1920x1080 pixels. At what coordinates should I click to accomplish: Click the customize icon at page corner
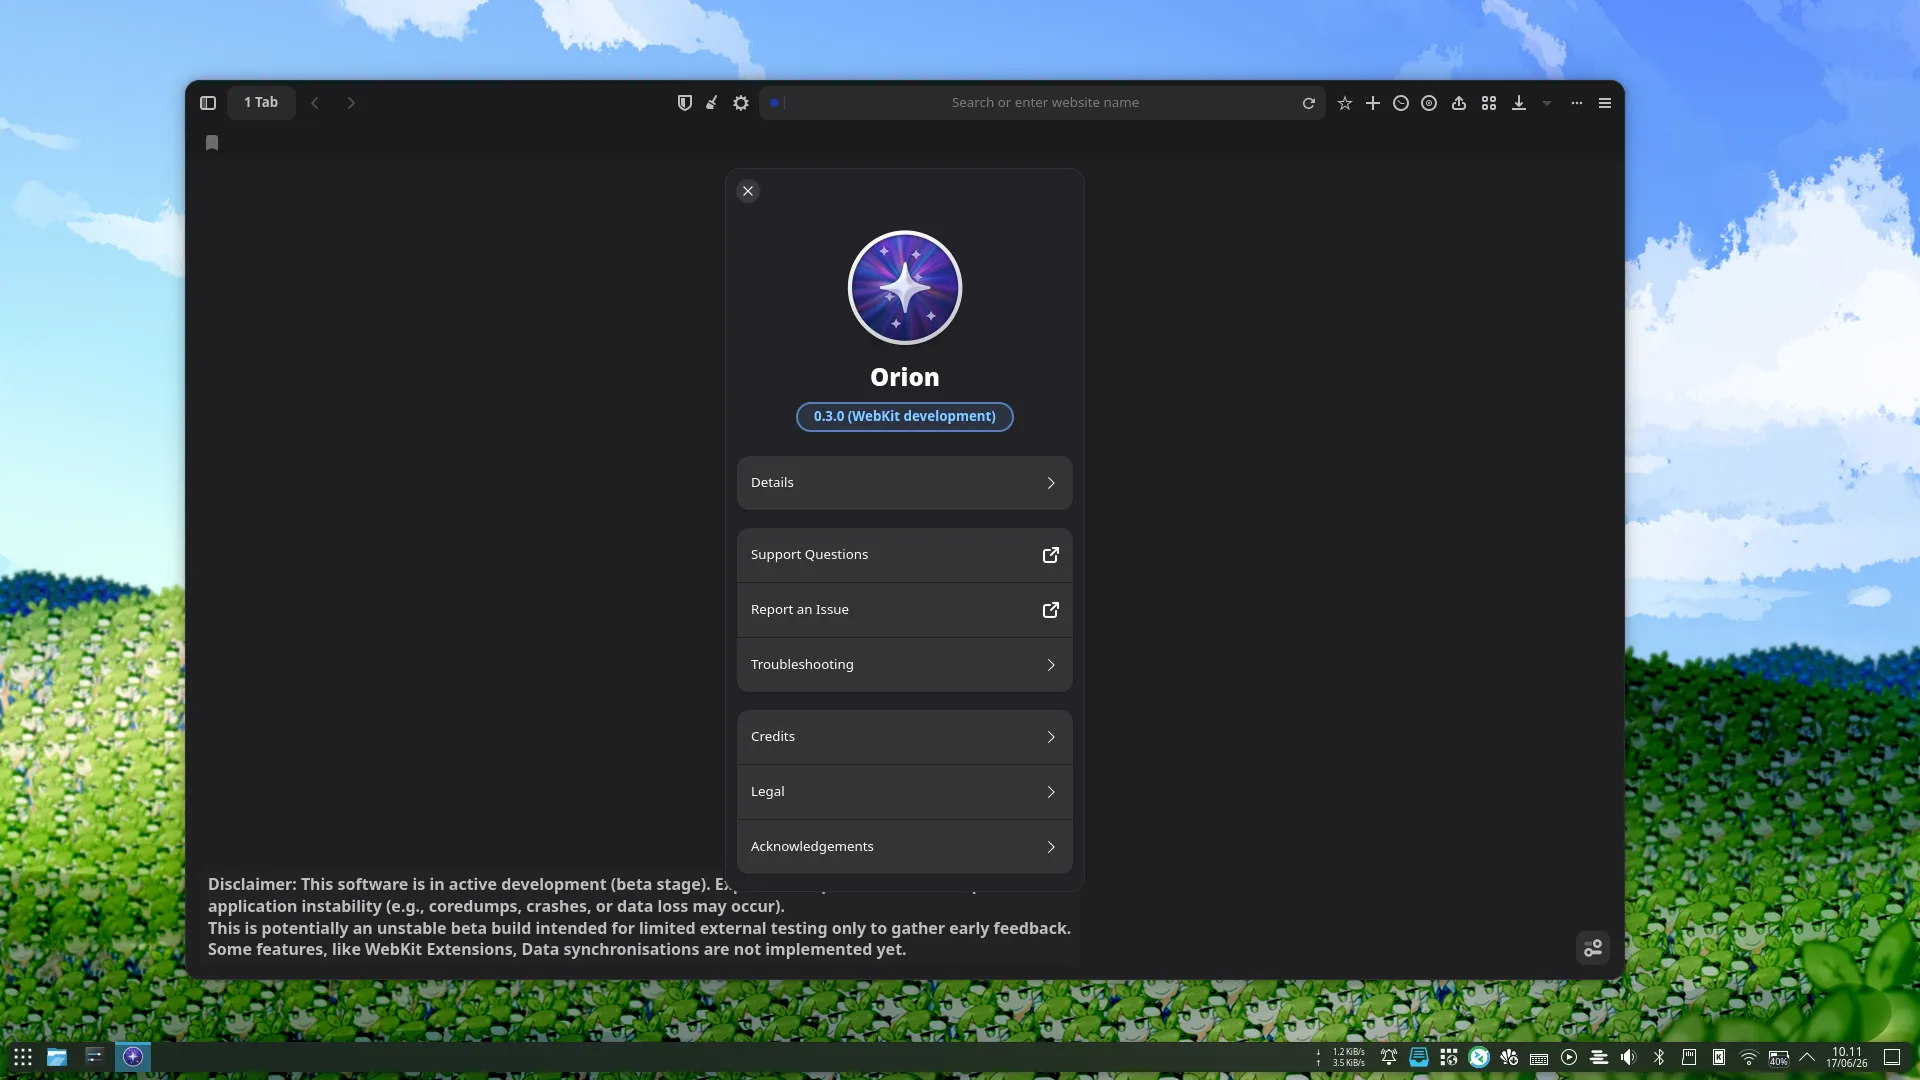pyautogui.click(x=1593, y=948)
